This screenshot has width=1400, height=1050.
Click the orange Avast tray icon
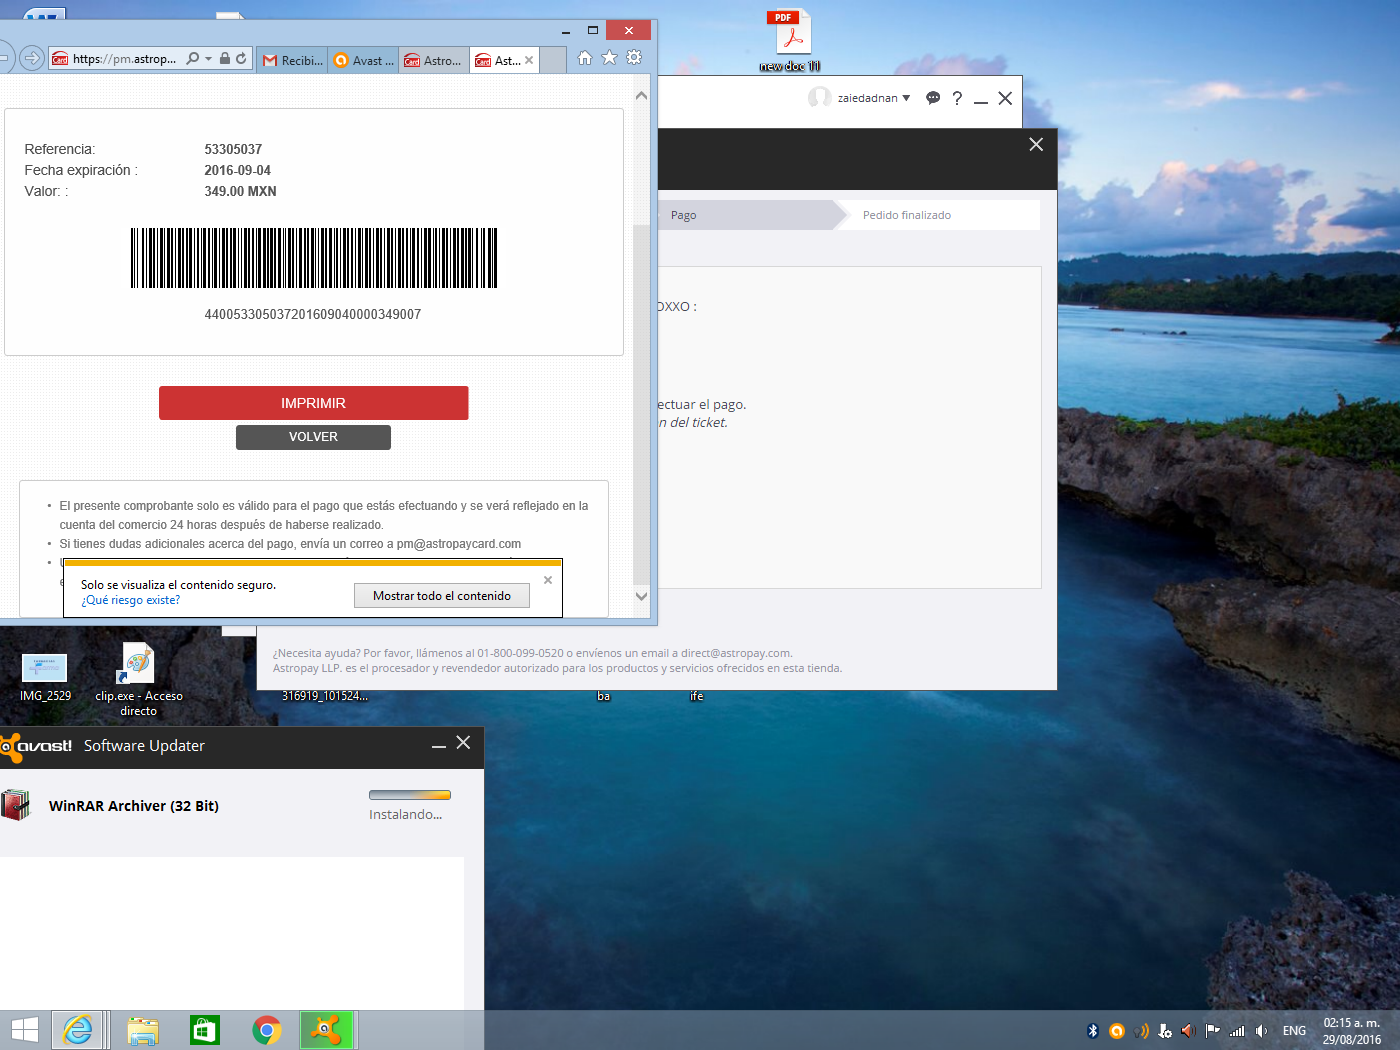pos(1117,1031)
